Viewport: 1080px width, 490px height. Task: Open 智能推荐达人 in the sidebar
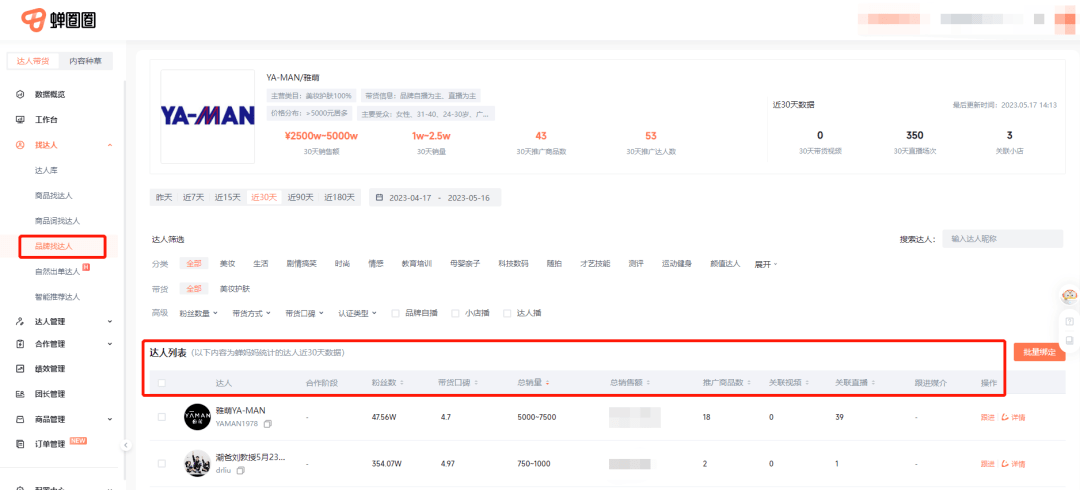coord(58,297)
